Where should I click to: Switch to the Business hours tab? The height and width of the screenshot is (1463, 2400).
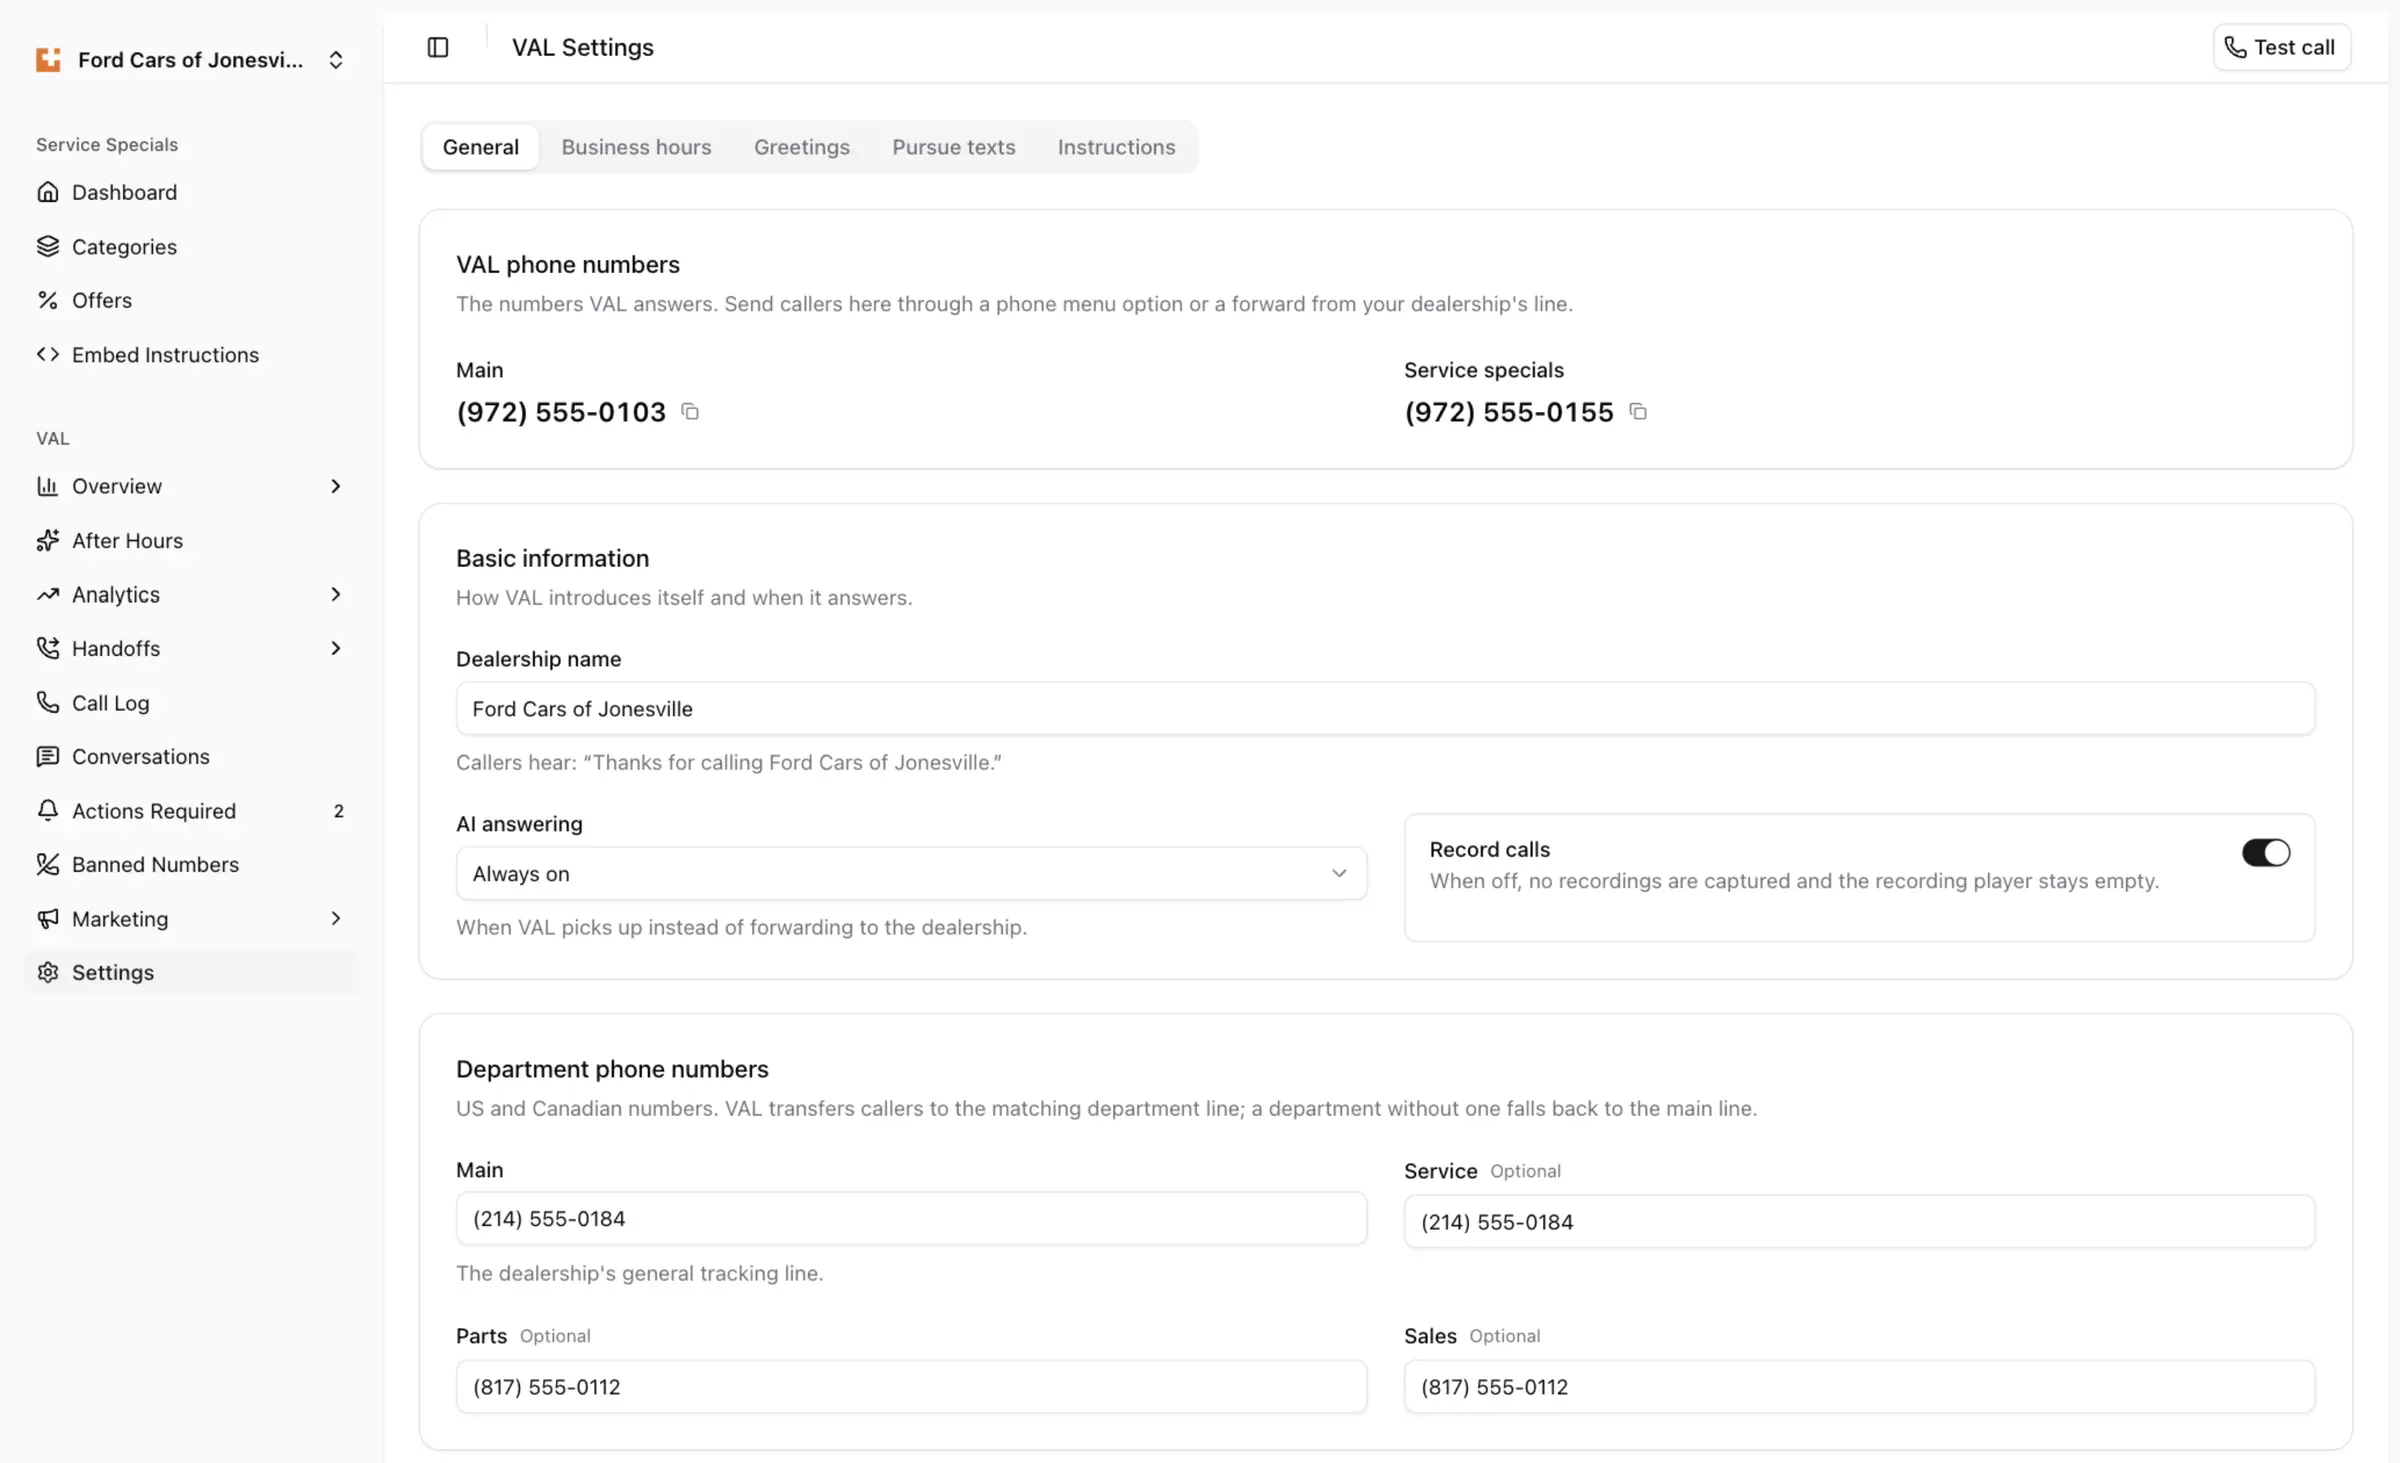pos(636,147)
